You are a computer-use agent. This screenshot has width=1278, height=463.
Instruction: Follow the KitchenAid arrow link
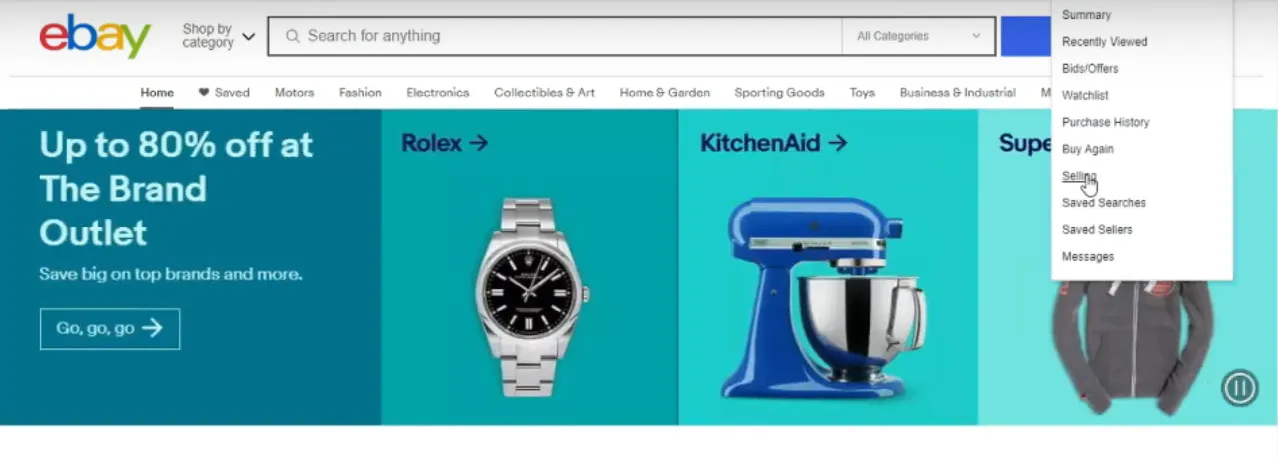point(773,143)
